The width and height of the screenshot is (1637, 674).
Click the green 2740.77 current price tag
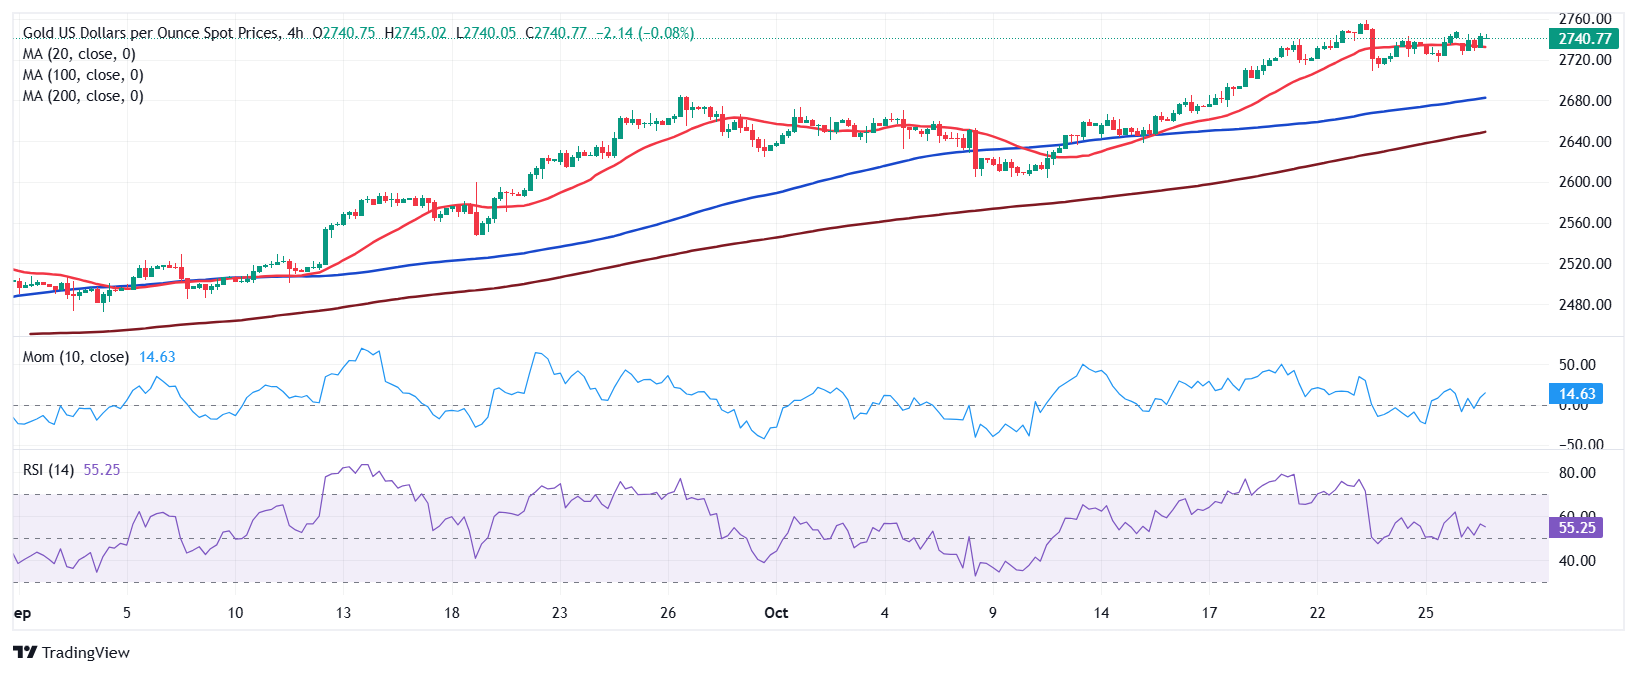1584,39
